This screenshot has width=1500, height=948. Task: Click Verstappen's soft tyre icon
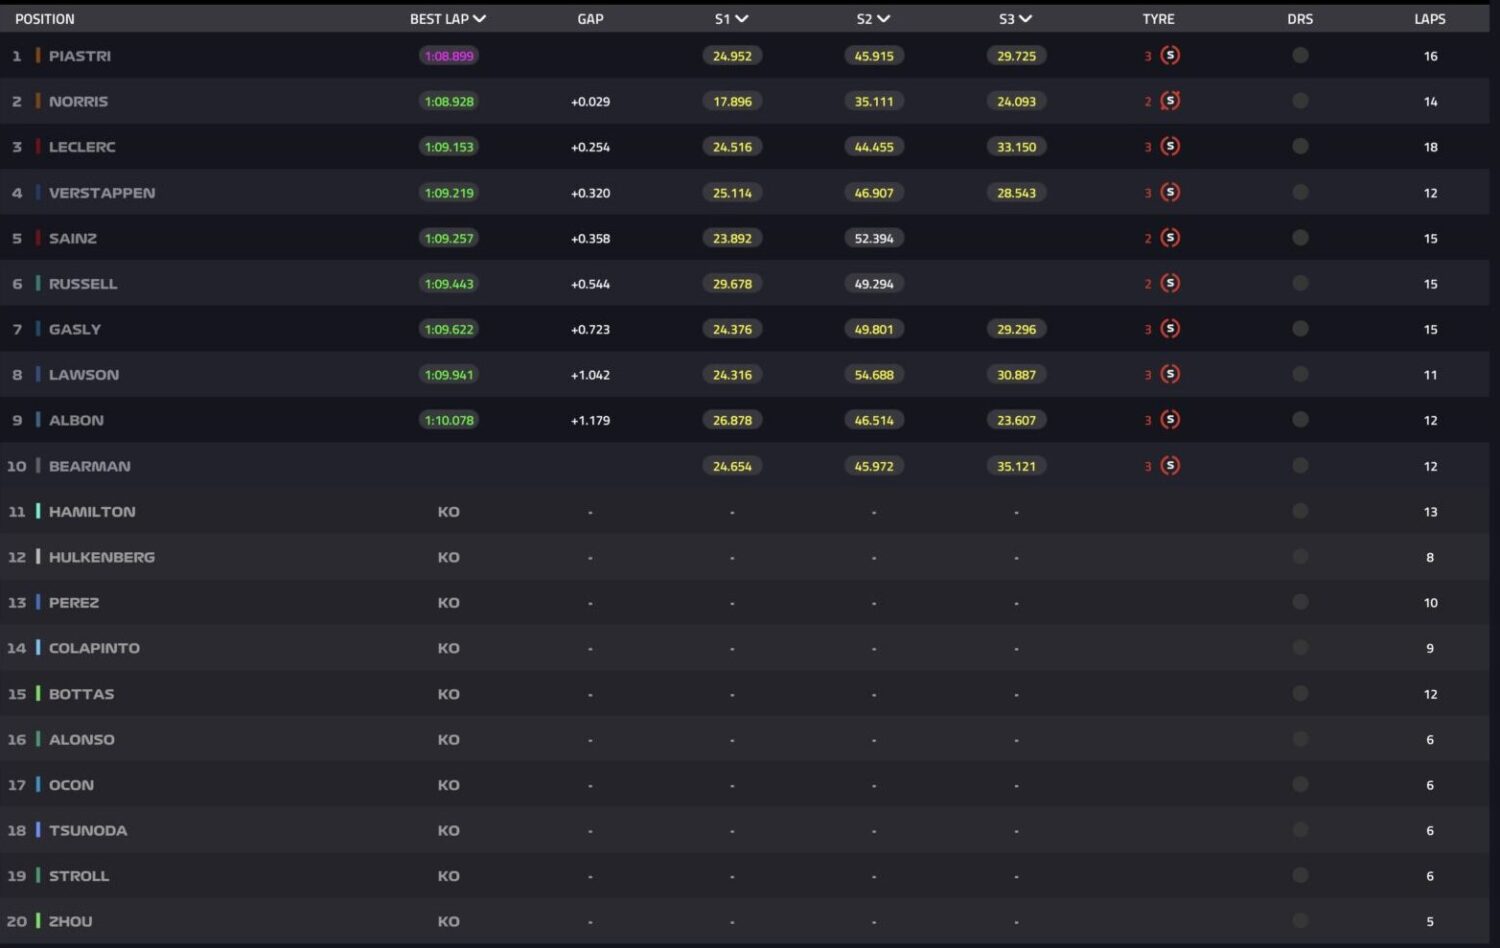(1170, 192)
